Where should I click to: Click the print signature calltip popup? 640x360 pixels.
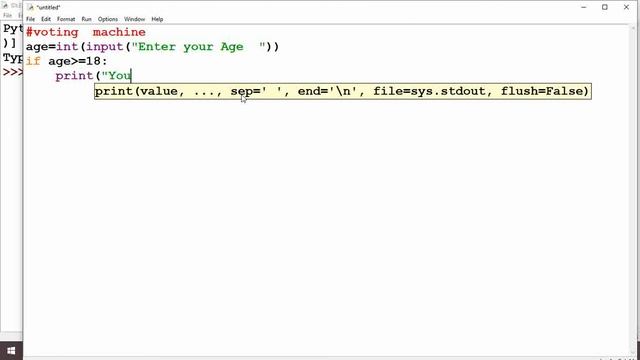343,91
